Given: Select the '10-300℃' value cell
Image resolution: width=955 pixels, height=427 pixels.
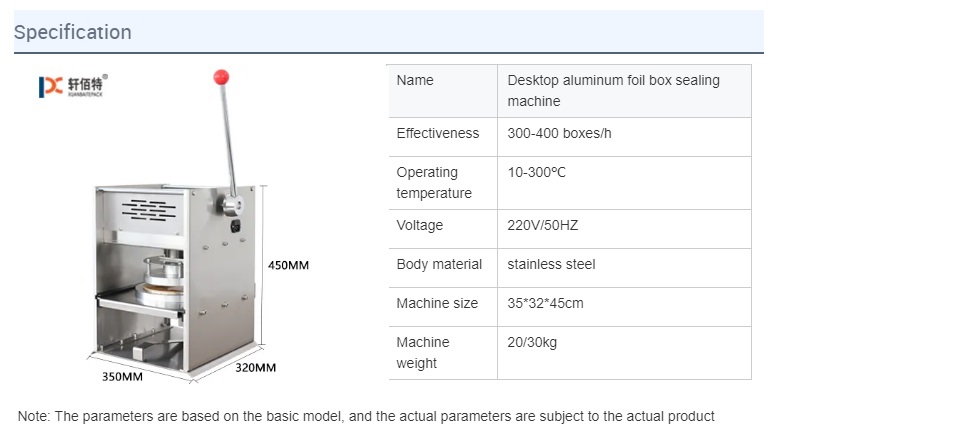Looking at the screenshot, I should 624,183.
